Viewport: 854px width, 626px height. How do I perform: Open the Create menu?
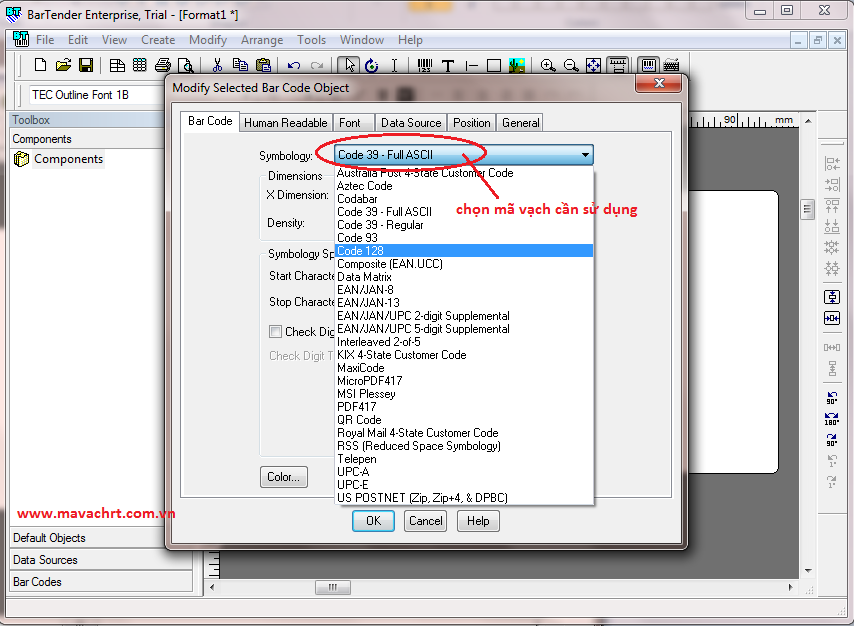(x=158, y=40)
